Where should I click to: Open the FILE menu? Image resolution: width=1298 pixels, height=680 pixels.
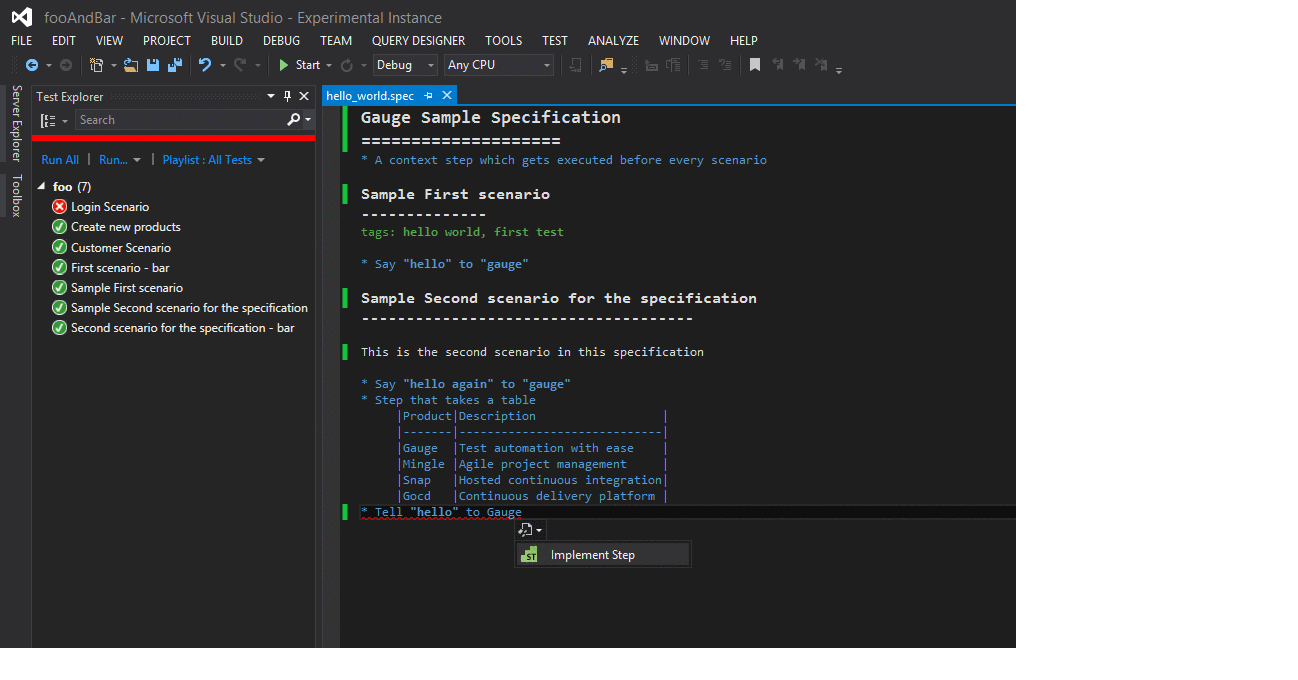click(22, 41)
